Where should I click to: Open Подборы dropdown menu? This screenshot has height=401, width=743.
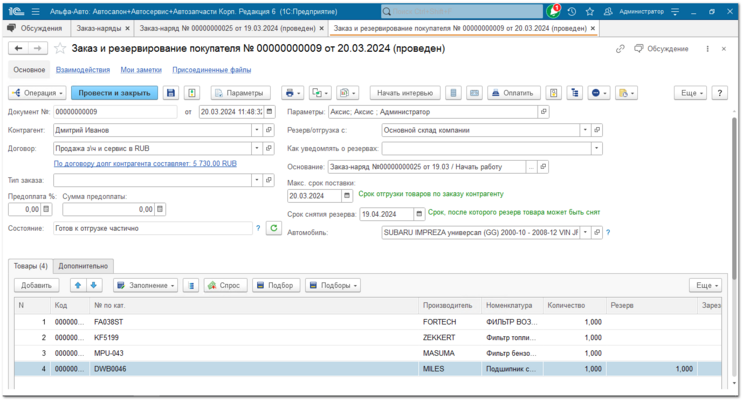pos(333,285)
